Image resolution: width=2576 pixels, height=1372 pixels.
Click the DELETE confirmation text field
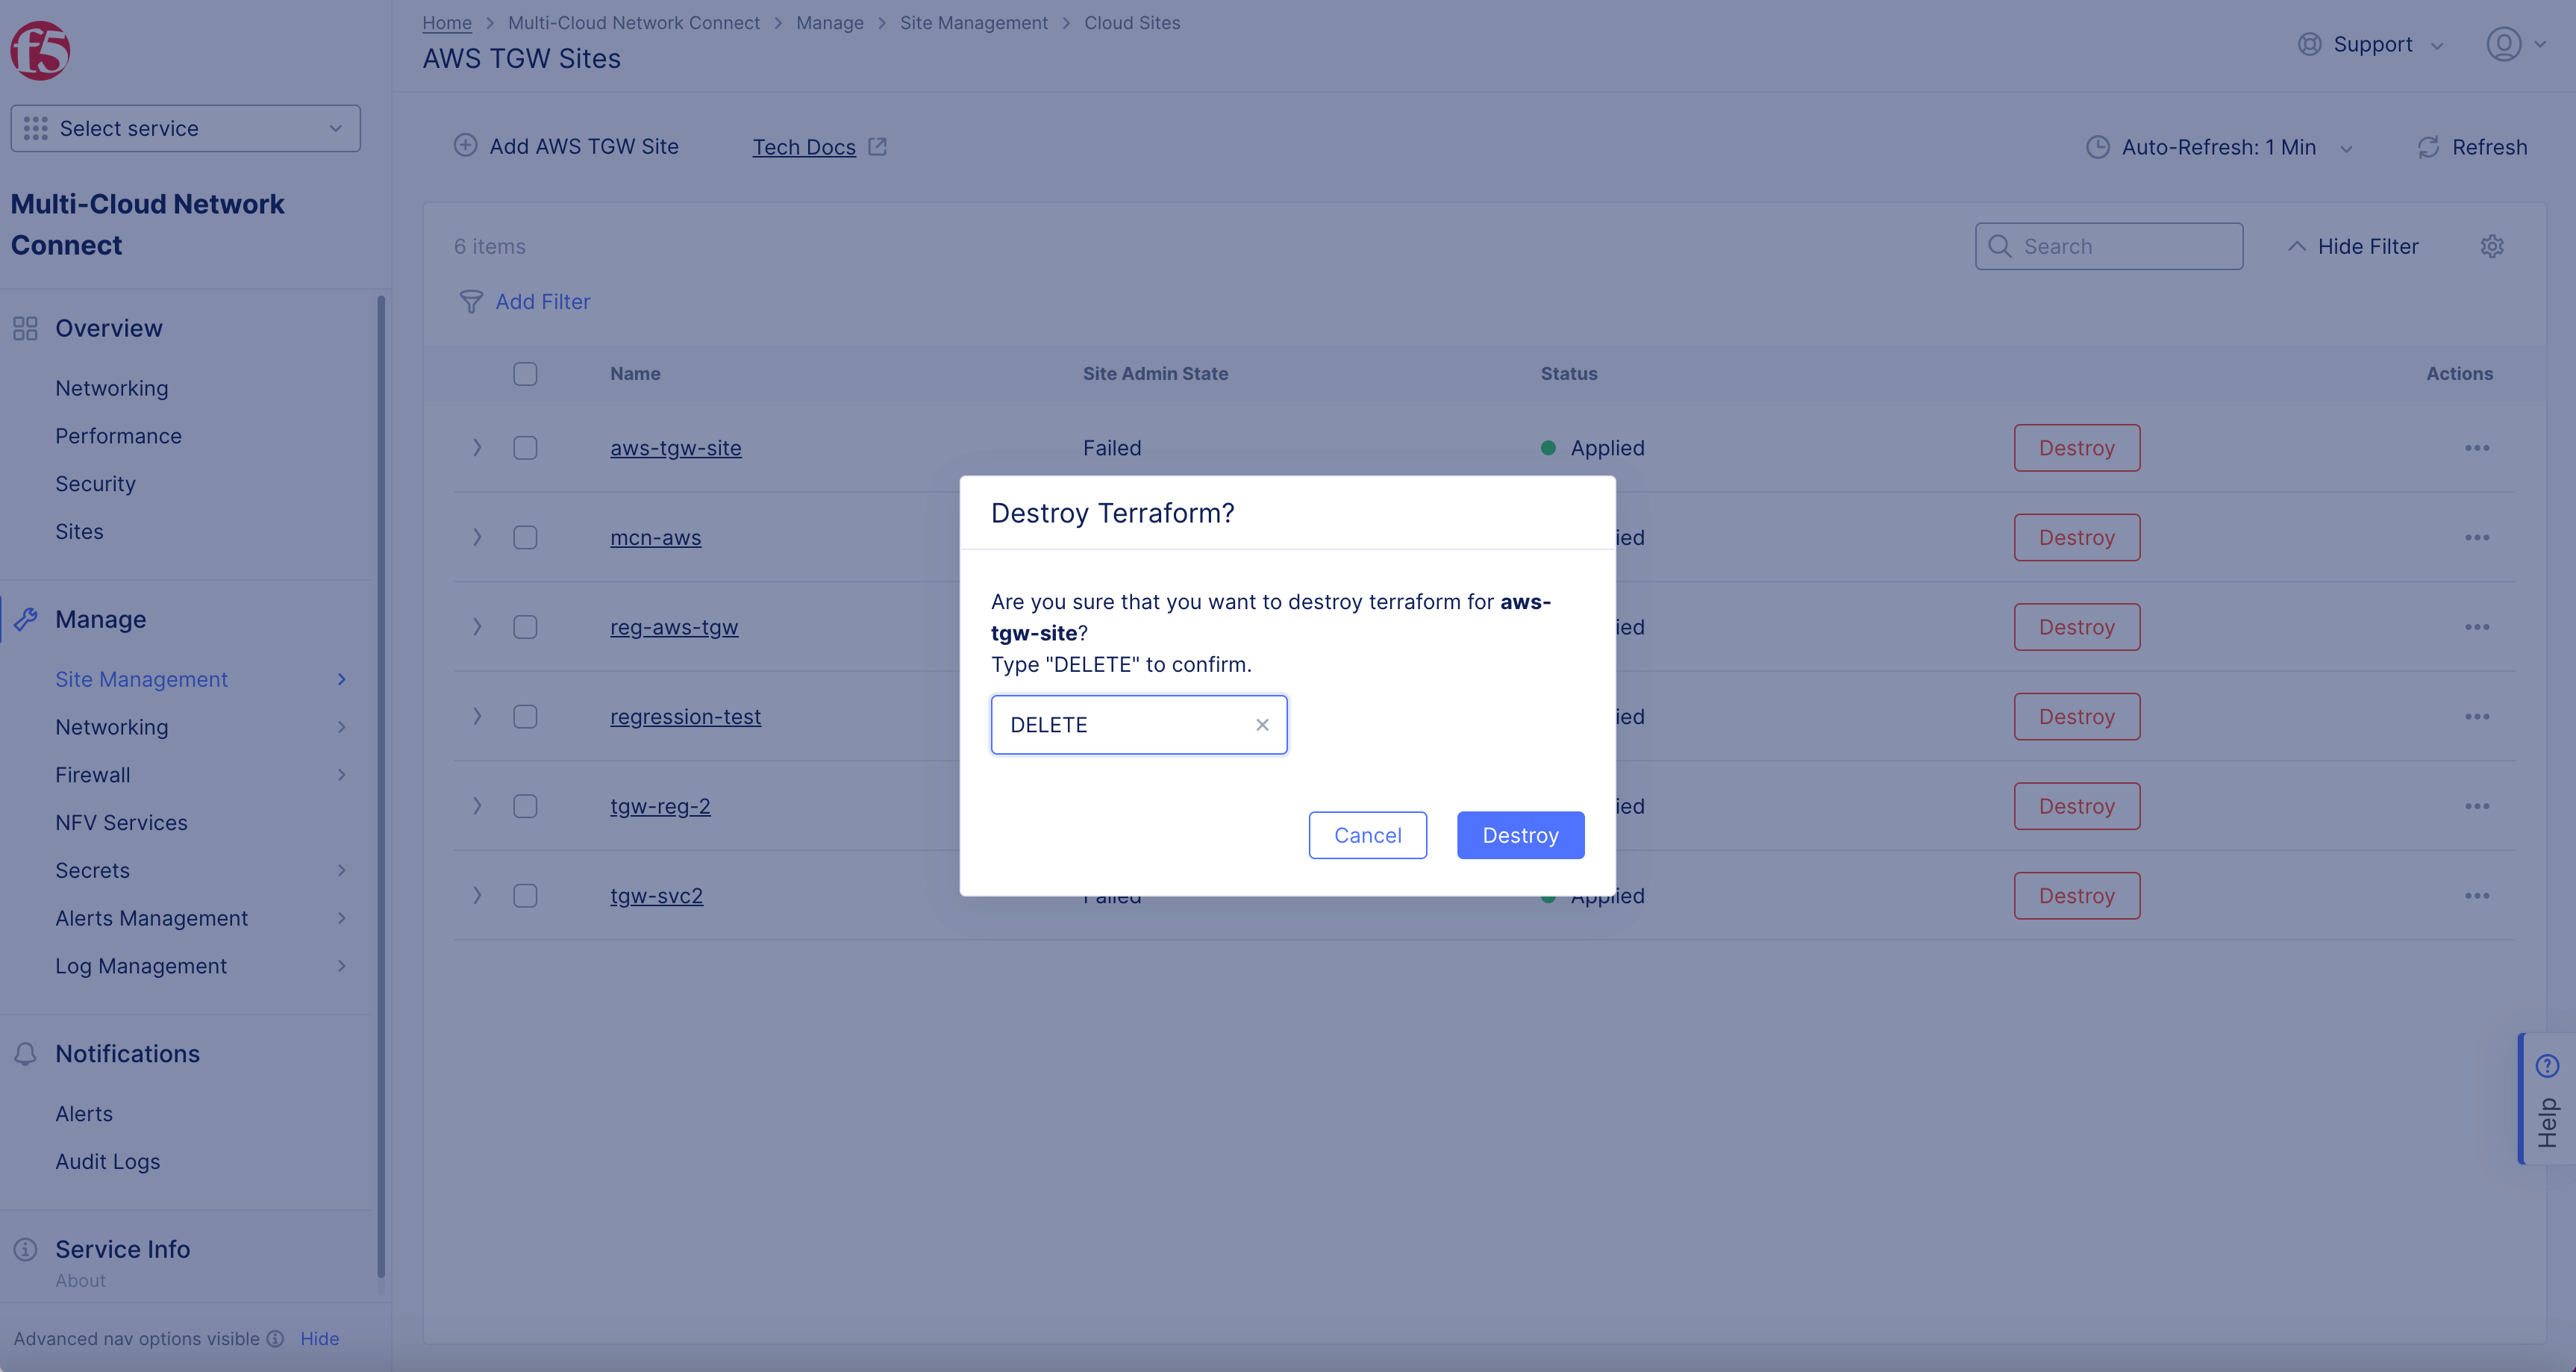point(1120,725)
